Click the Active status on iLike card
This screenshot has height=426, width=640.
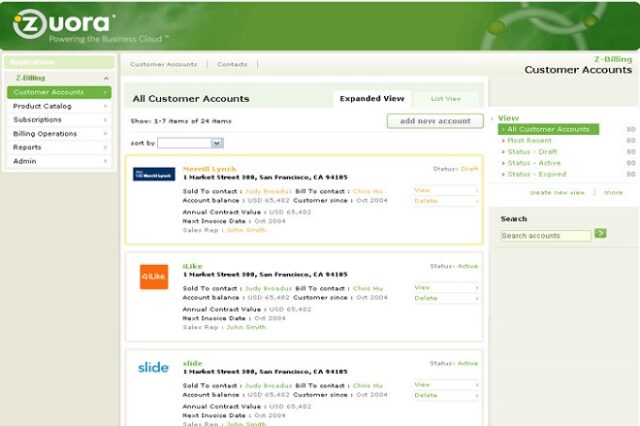click(467, 266)
